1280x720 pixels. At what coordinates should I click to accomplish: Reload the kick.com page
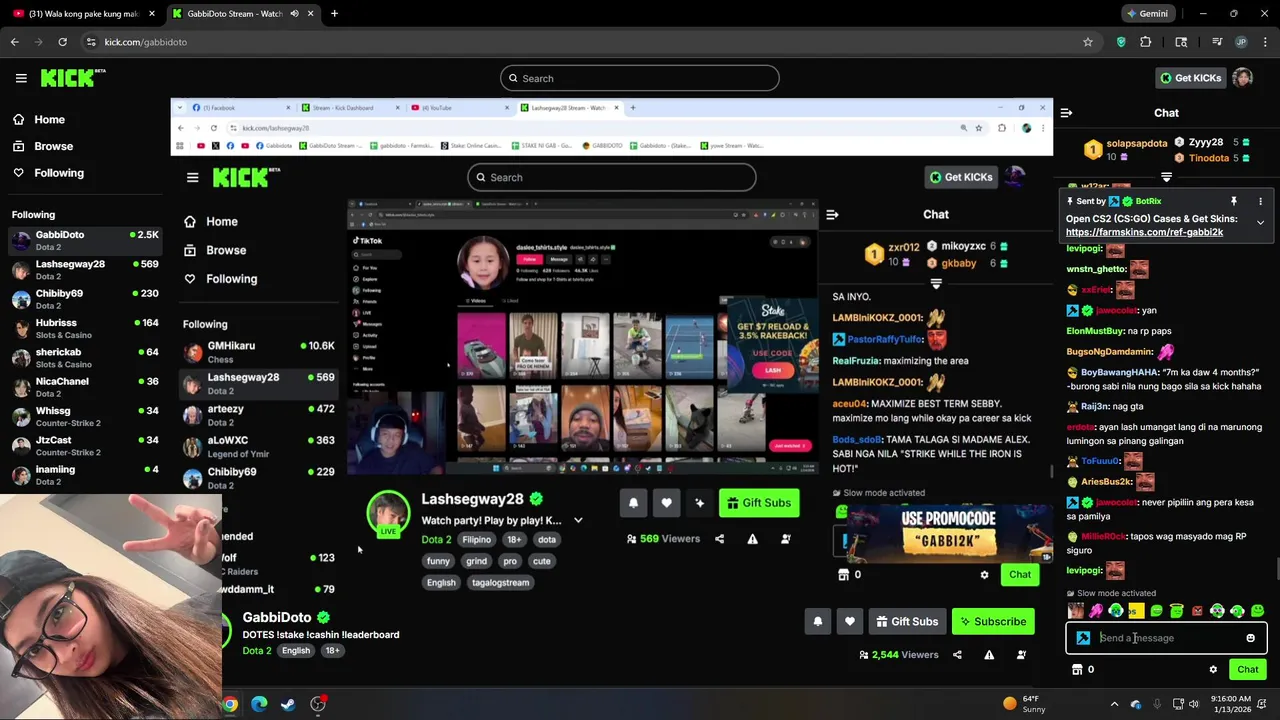point(62,42)
